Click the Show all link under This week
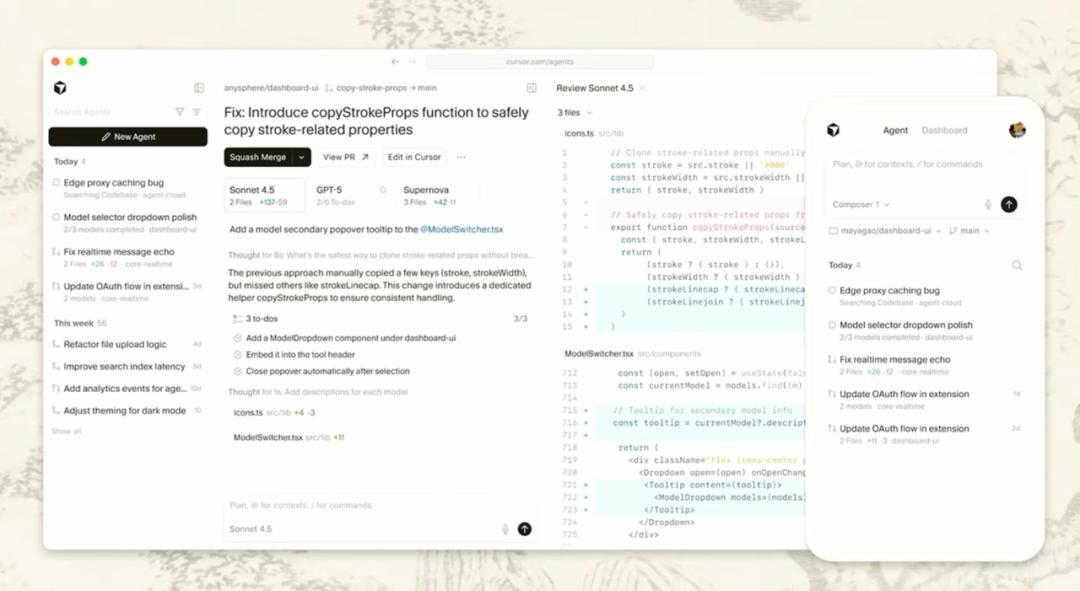This screenshot has width=1080, height=591. click(66, 431)
